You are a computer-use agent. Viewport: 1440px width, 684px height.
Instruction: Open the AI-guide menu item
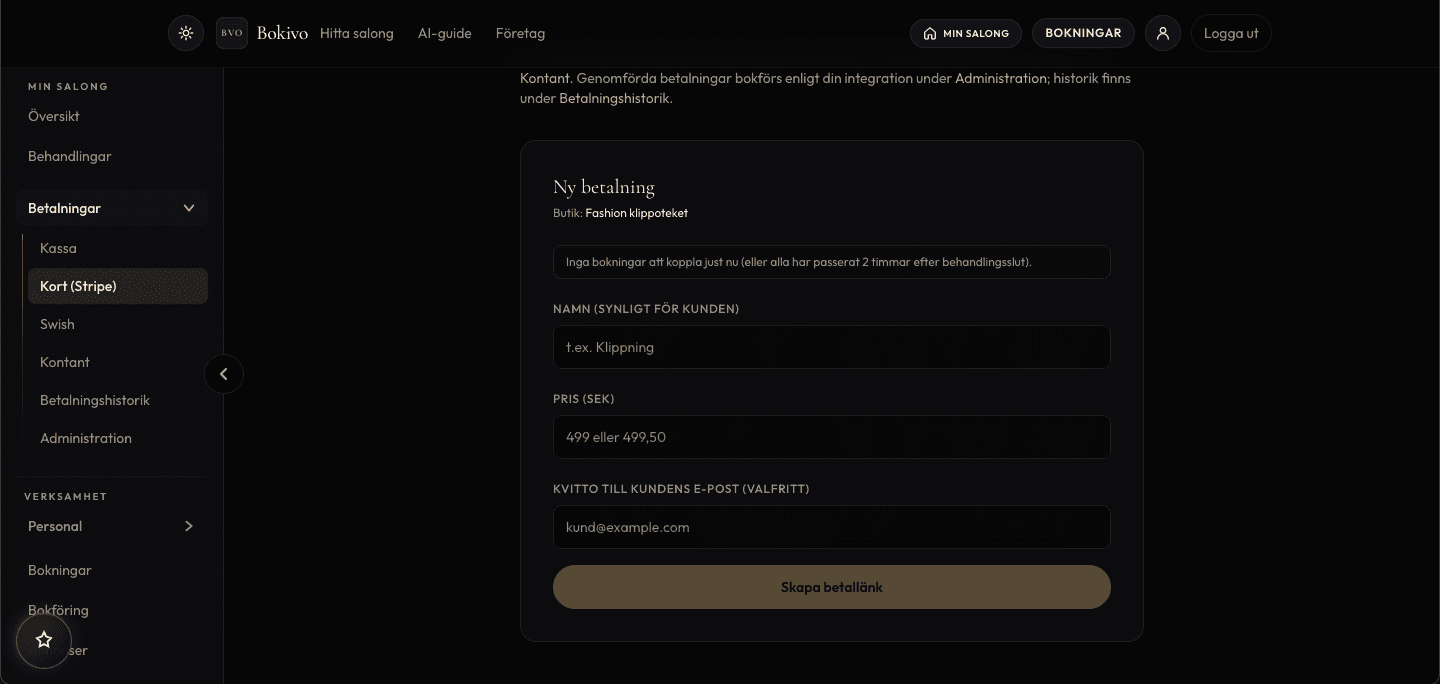pos(445,33)
